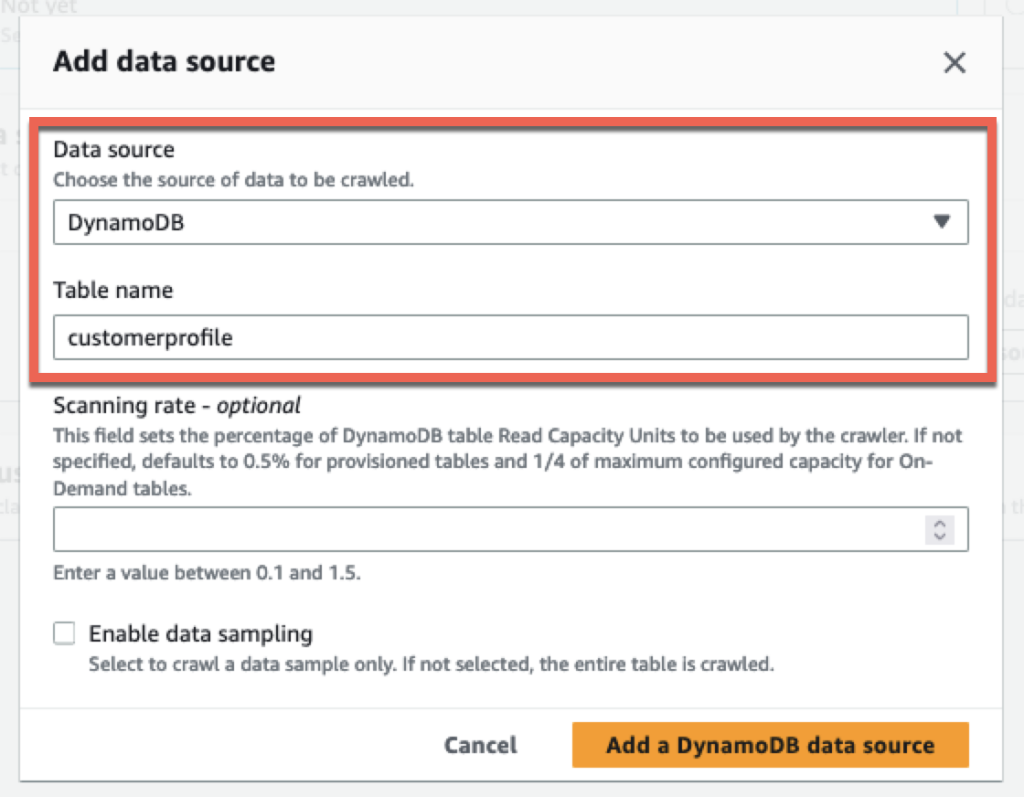
Task: Click the data sampling description text
Action: tap(431, 664)
